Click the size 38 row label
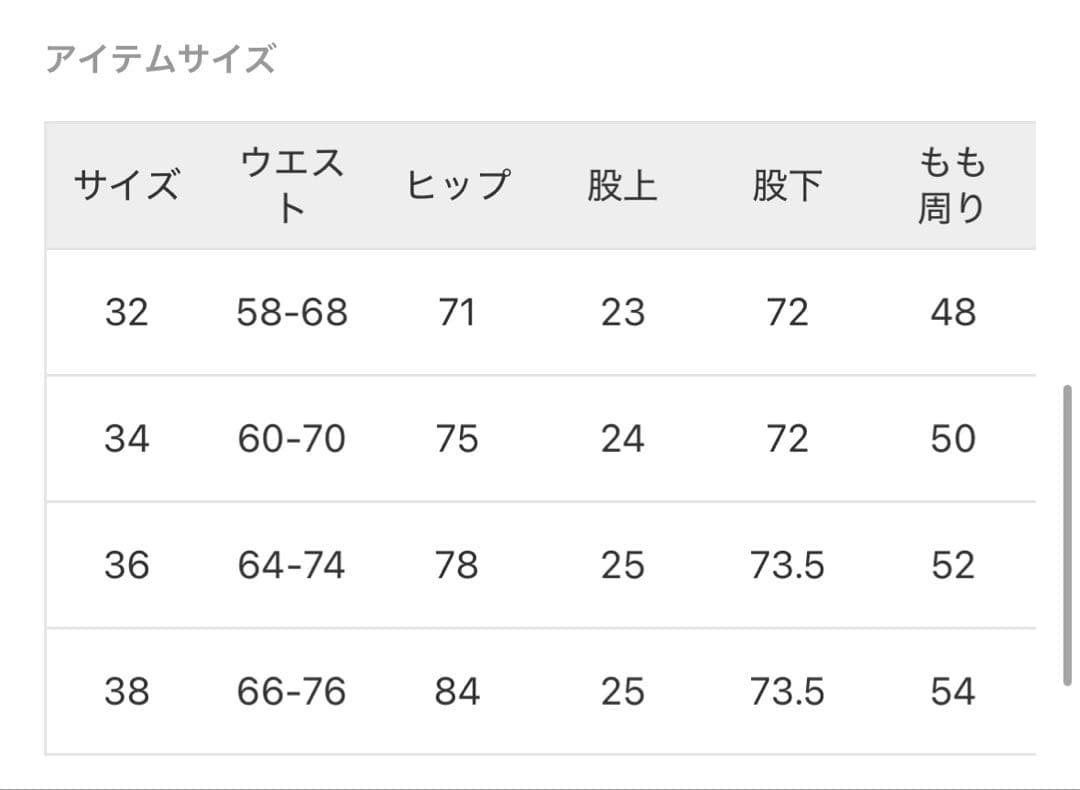 click(x=126, y=691)
